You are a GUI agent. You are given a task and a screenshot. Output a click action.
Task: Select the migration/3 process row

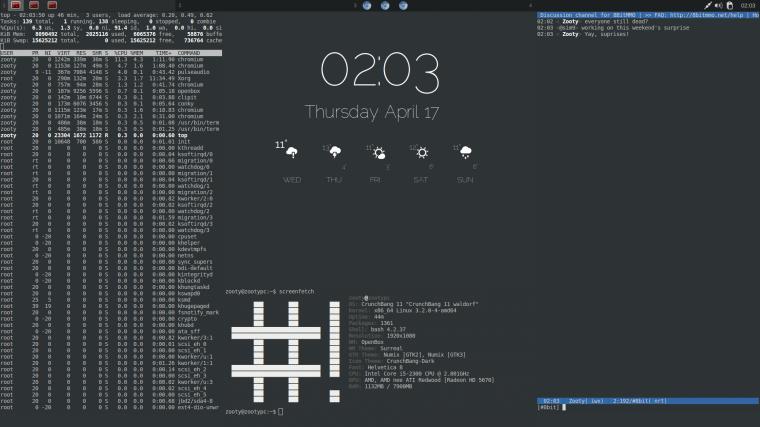(111, 218)
